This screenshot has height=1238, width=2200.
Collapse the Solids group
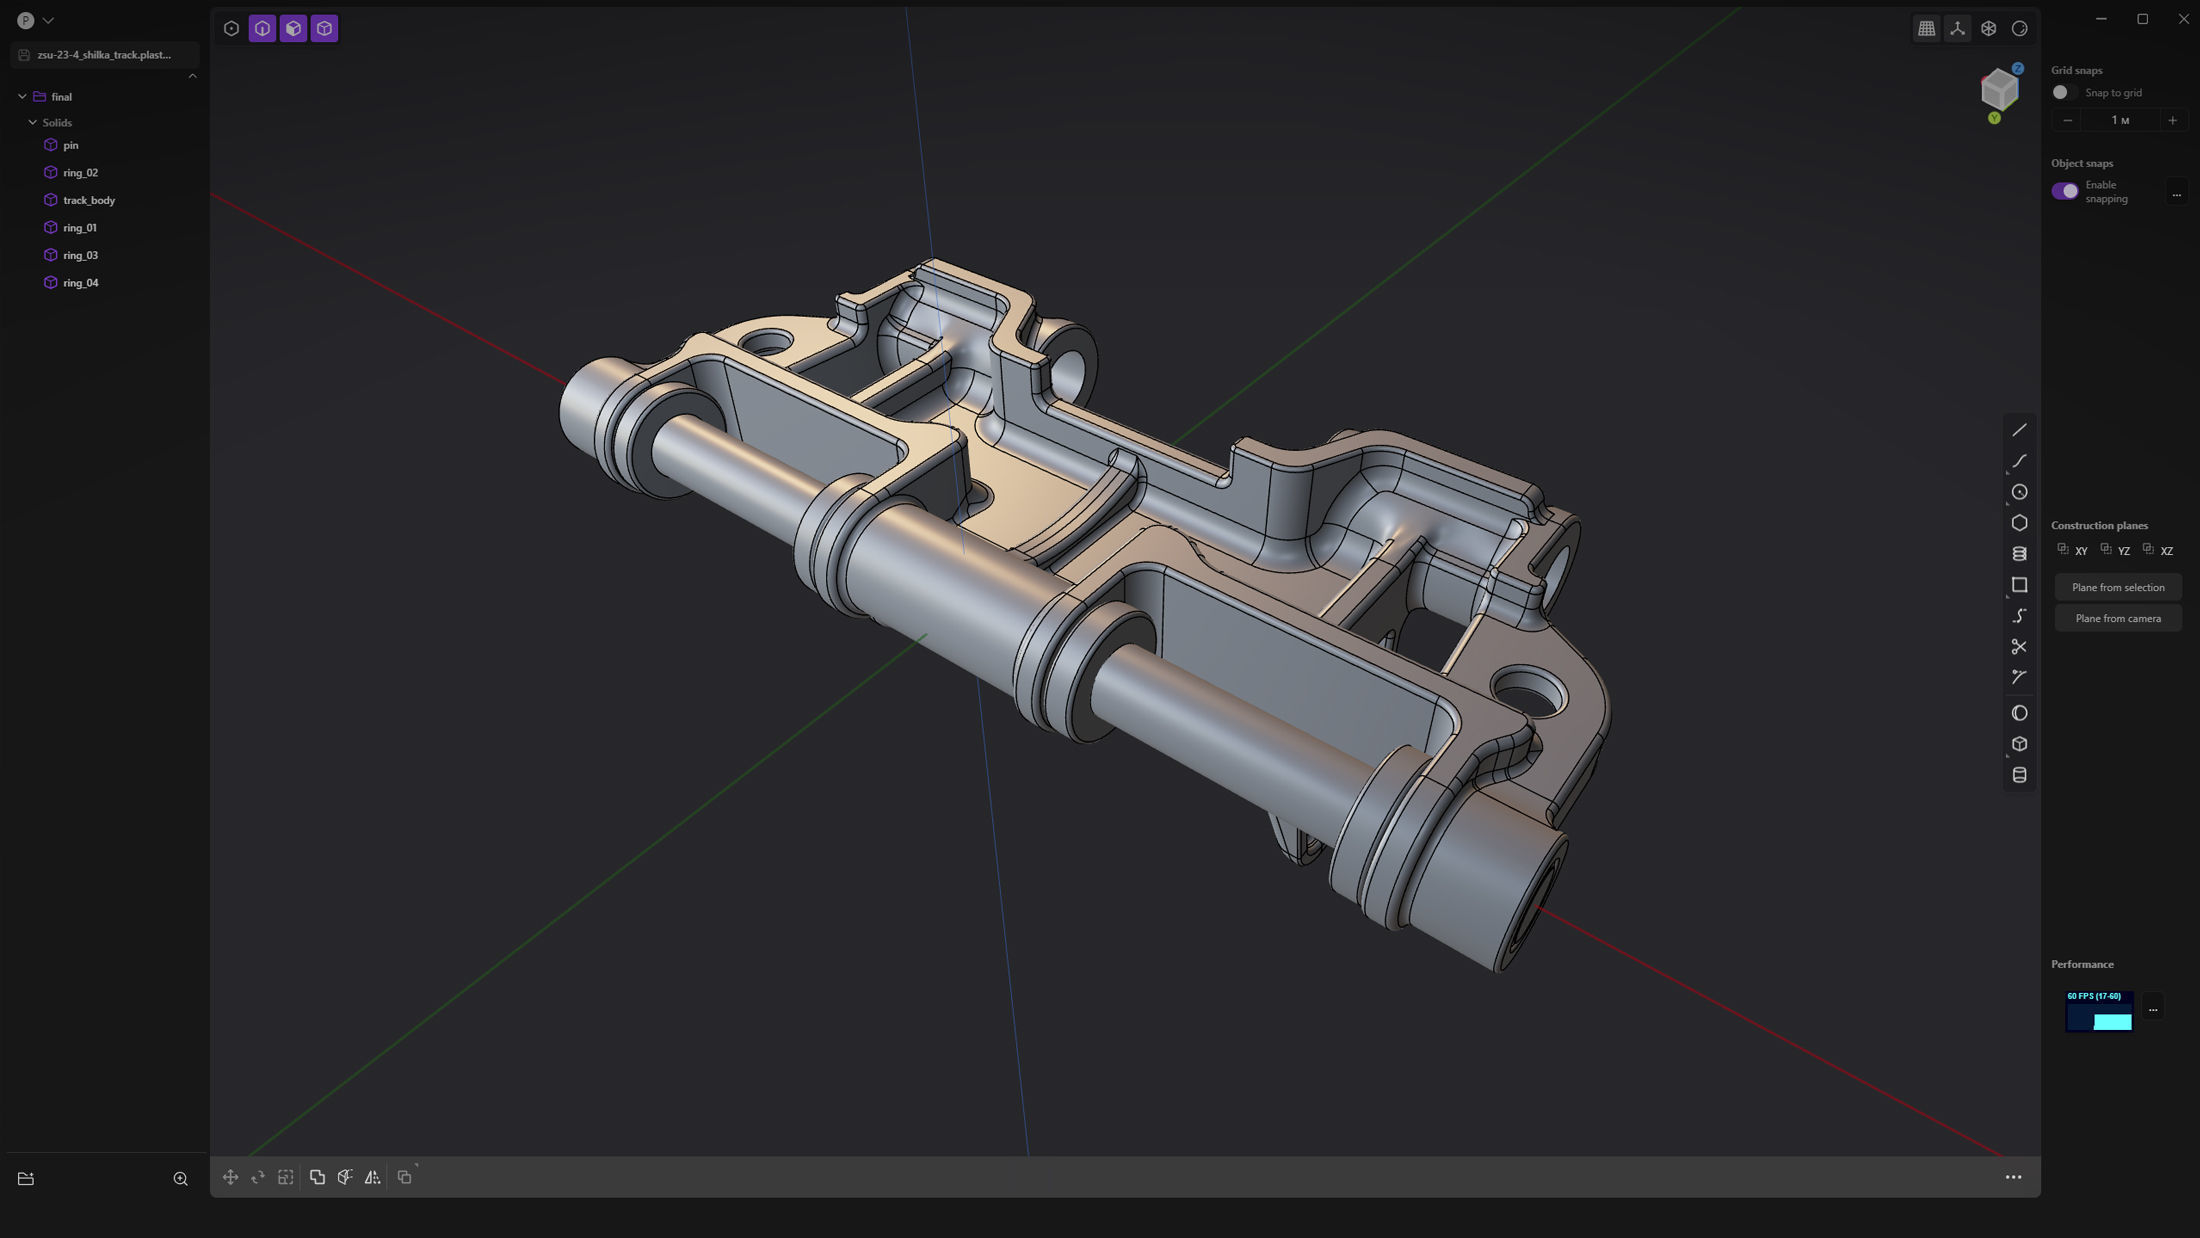[x=33, y=122]
